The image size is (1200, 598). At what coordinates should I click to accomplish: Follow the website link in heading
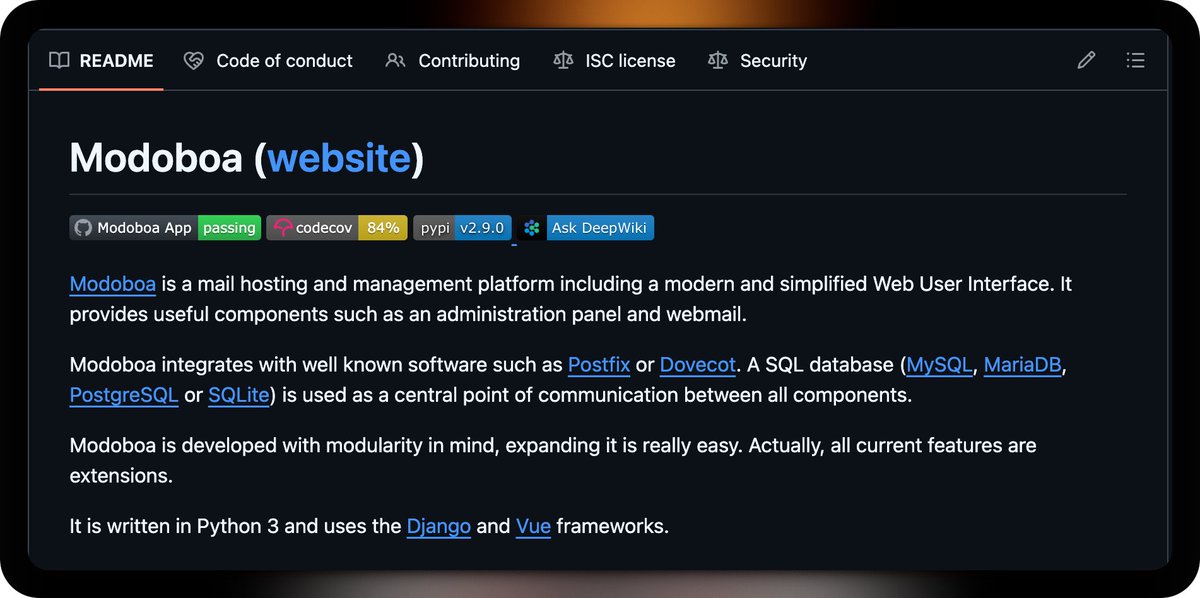pos(339,158)
